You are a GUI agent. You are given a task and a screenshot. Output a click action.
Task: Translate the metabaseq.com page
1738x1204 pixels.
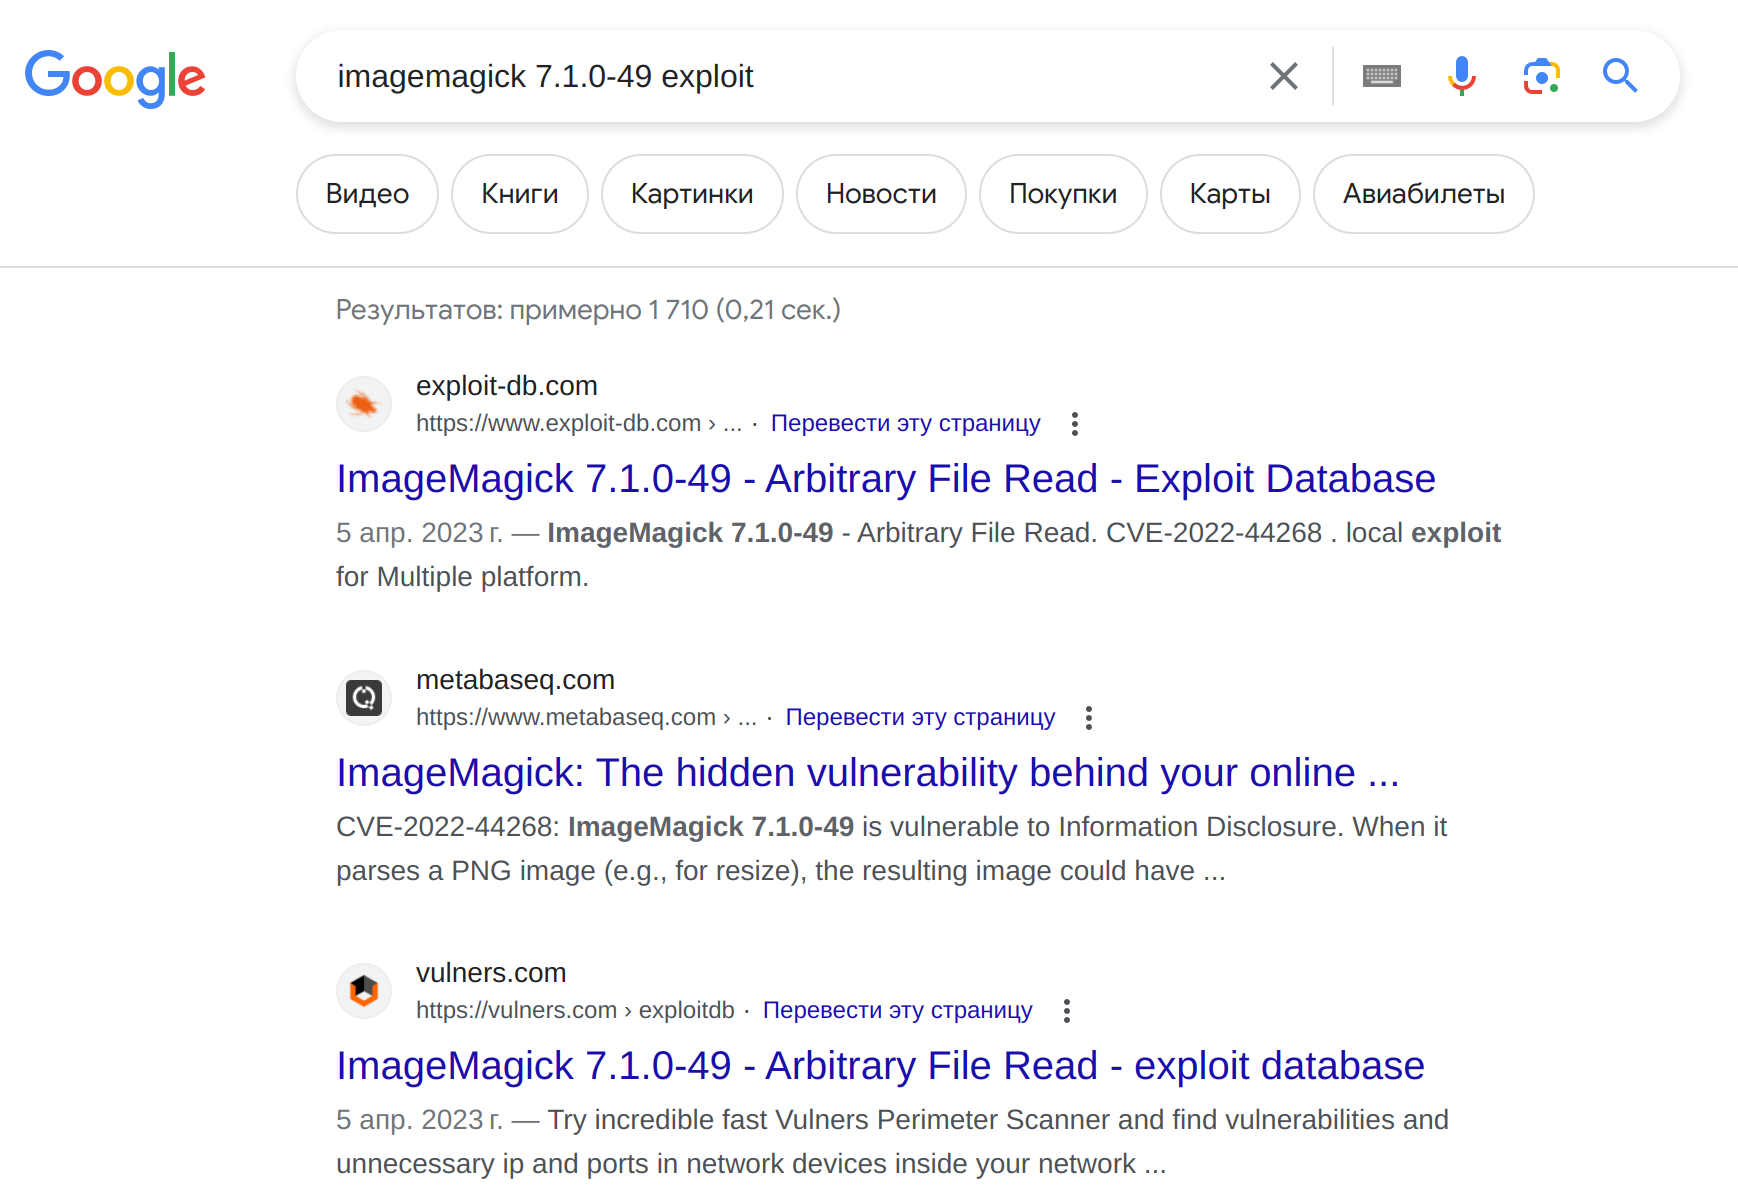pyautogui.click(x=920, y=717)
